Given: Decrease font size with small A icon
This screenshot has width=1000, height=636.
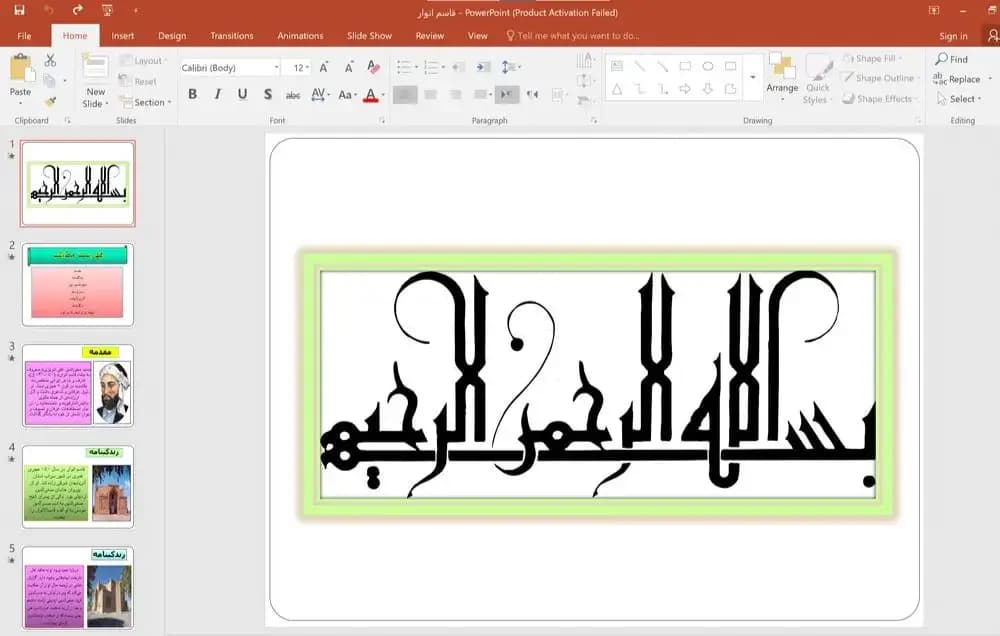Looking at the screenshot, I should point(349,67).
